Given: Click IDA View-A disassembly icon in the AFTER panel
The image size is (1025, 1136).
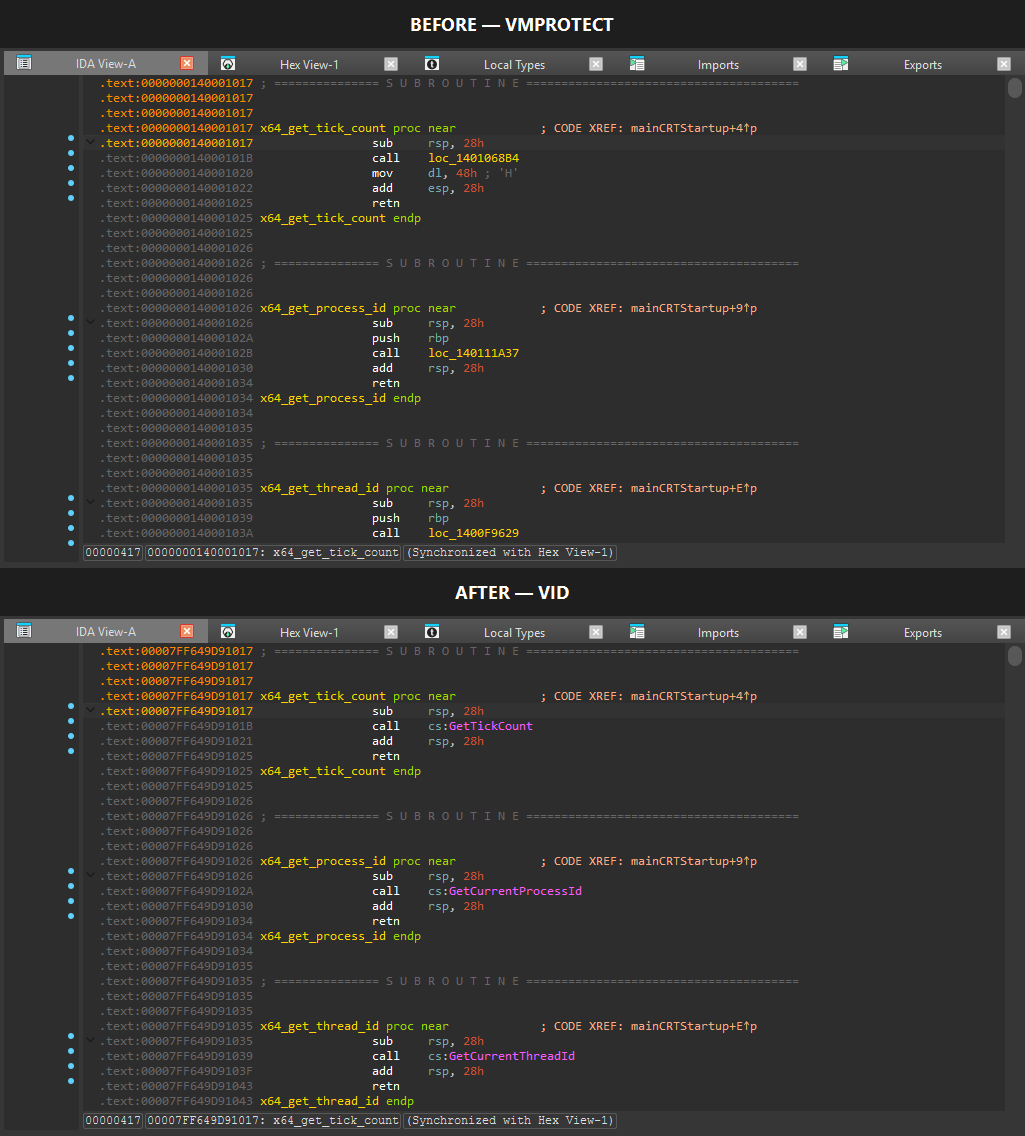Looking at the screenshot, I should point(24,631).
